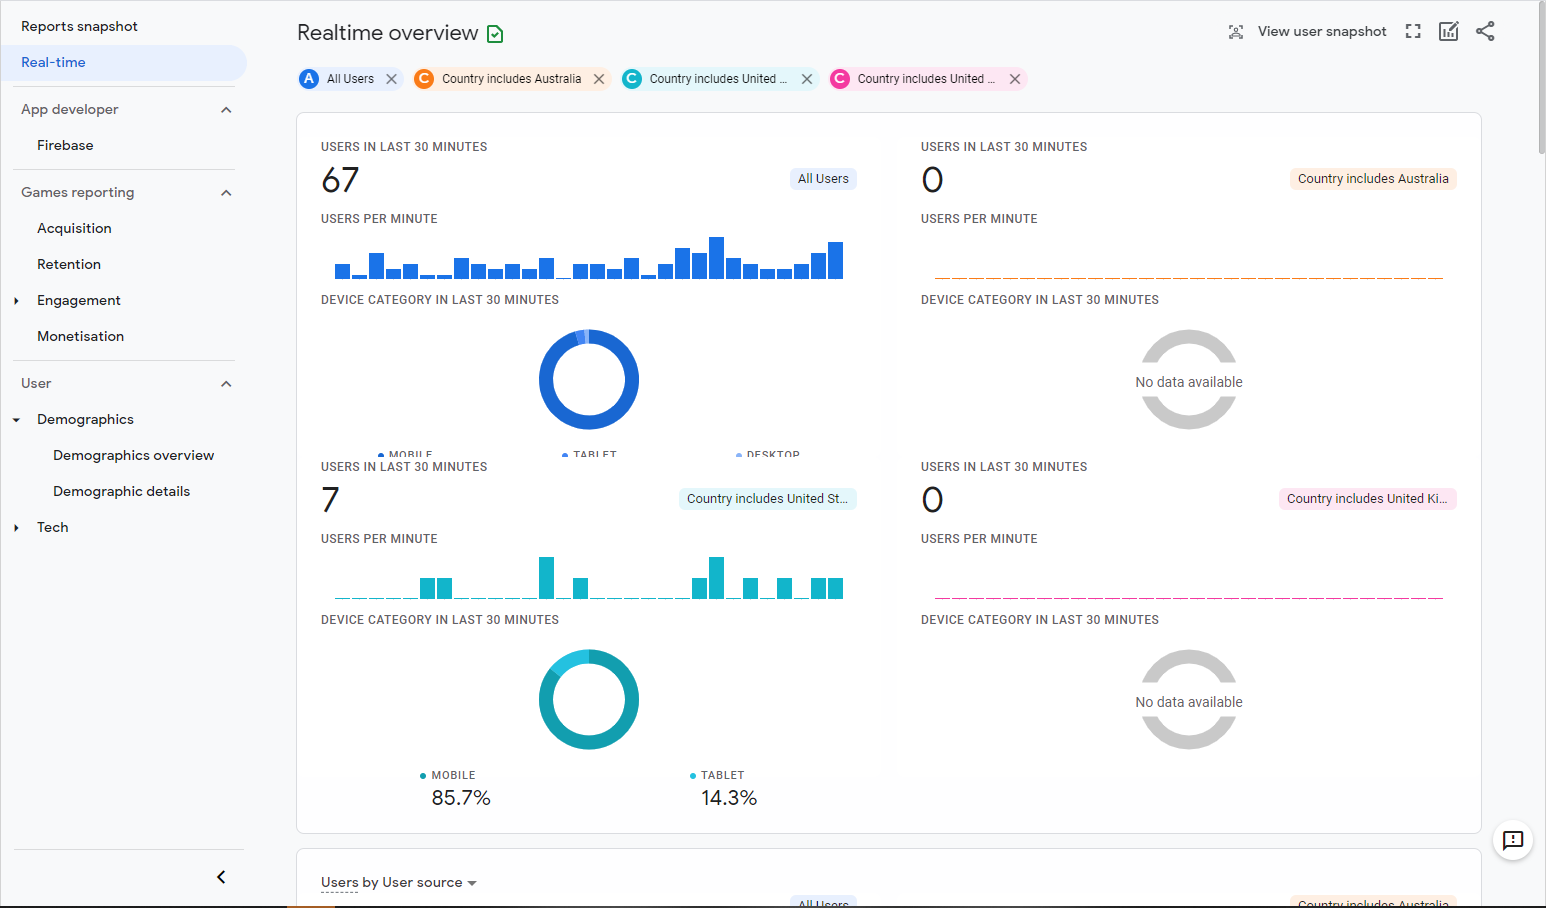Remove the pink Country includes United comparison
Screen dimensions: 1546x908
(x=1015, y=79)
